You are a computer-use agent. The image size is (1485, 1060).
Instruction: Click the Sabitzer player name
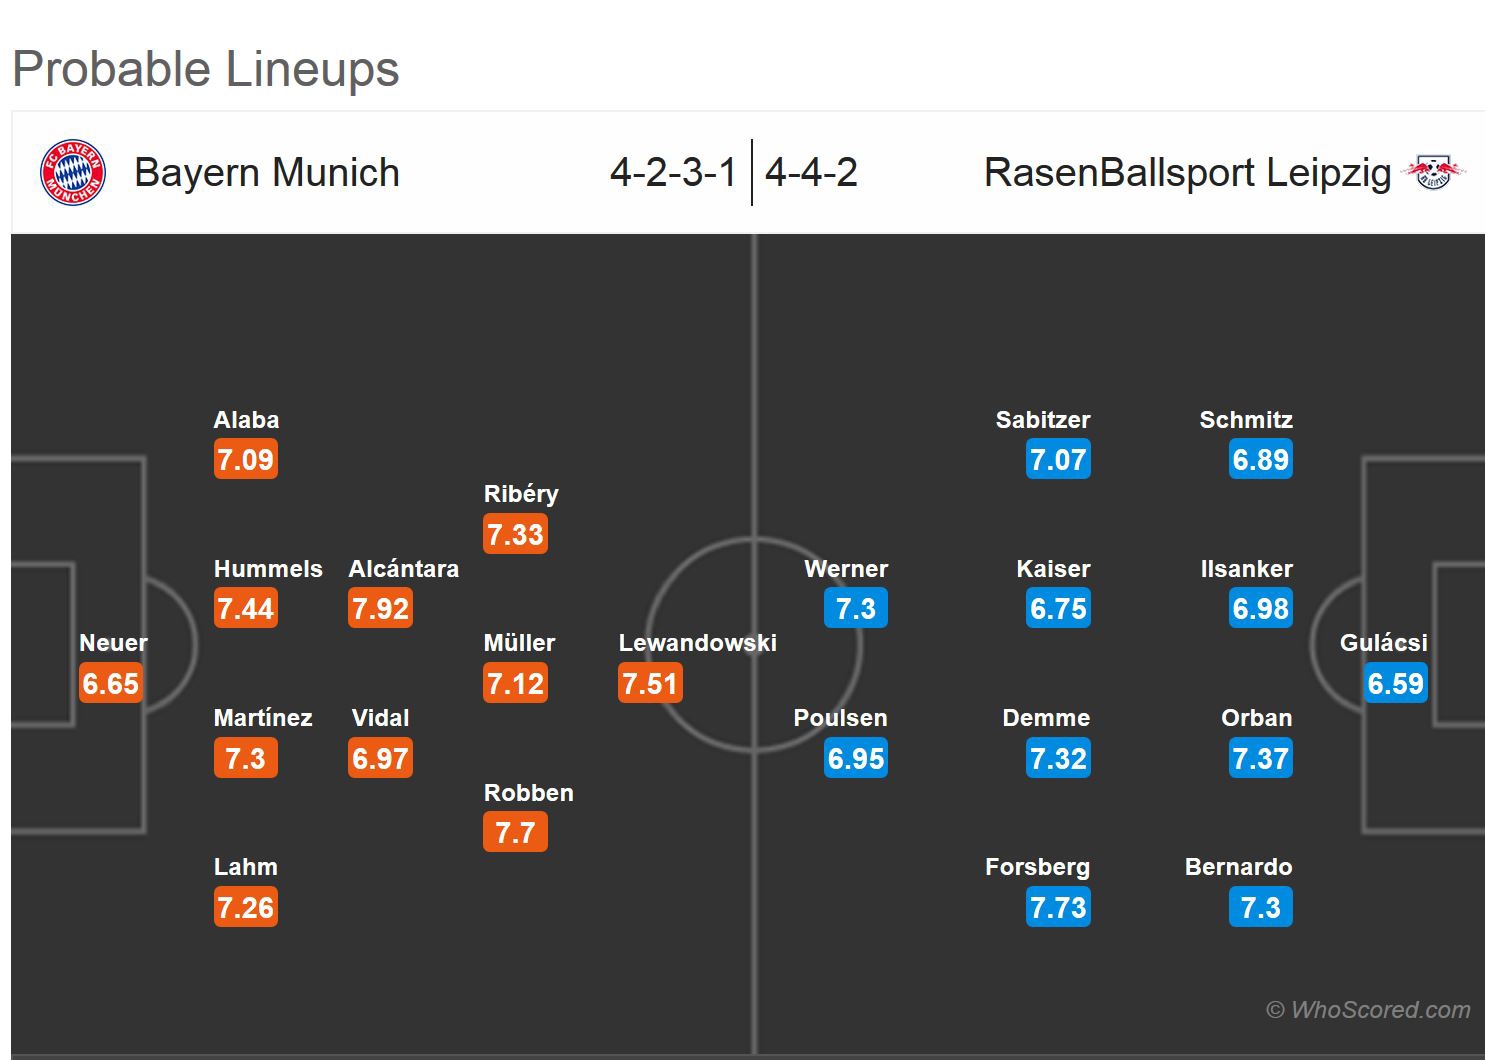pos(1042,420)
